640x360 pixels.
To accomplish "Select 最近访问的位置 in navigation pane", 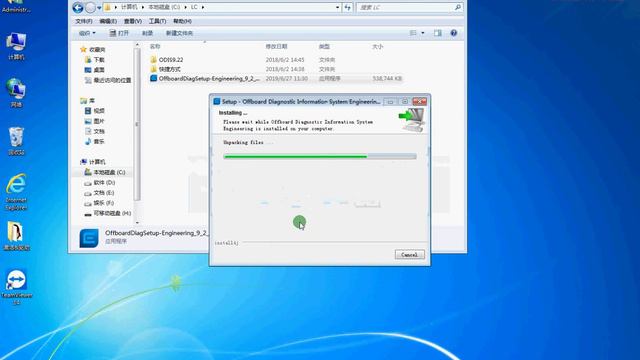I will pos(108,80).
